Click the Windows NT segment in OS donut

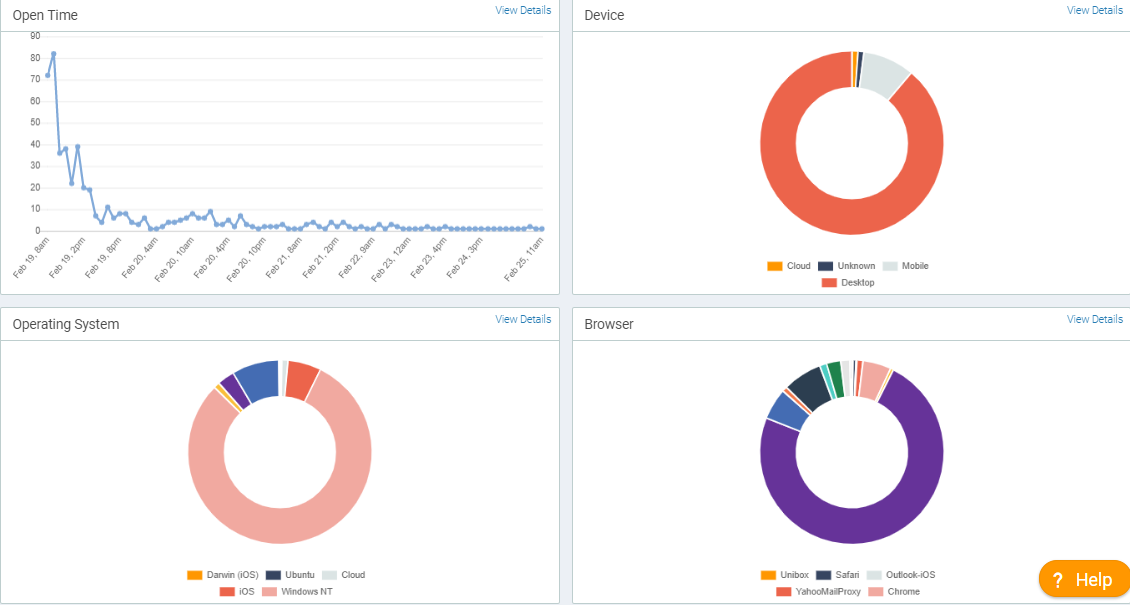280,526
